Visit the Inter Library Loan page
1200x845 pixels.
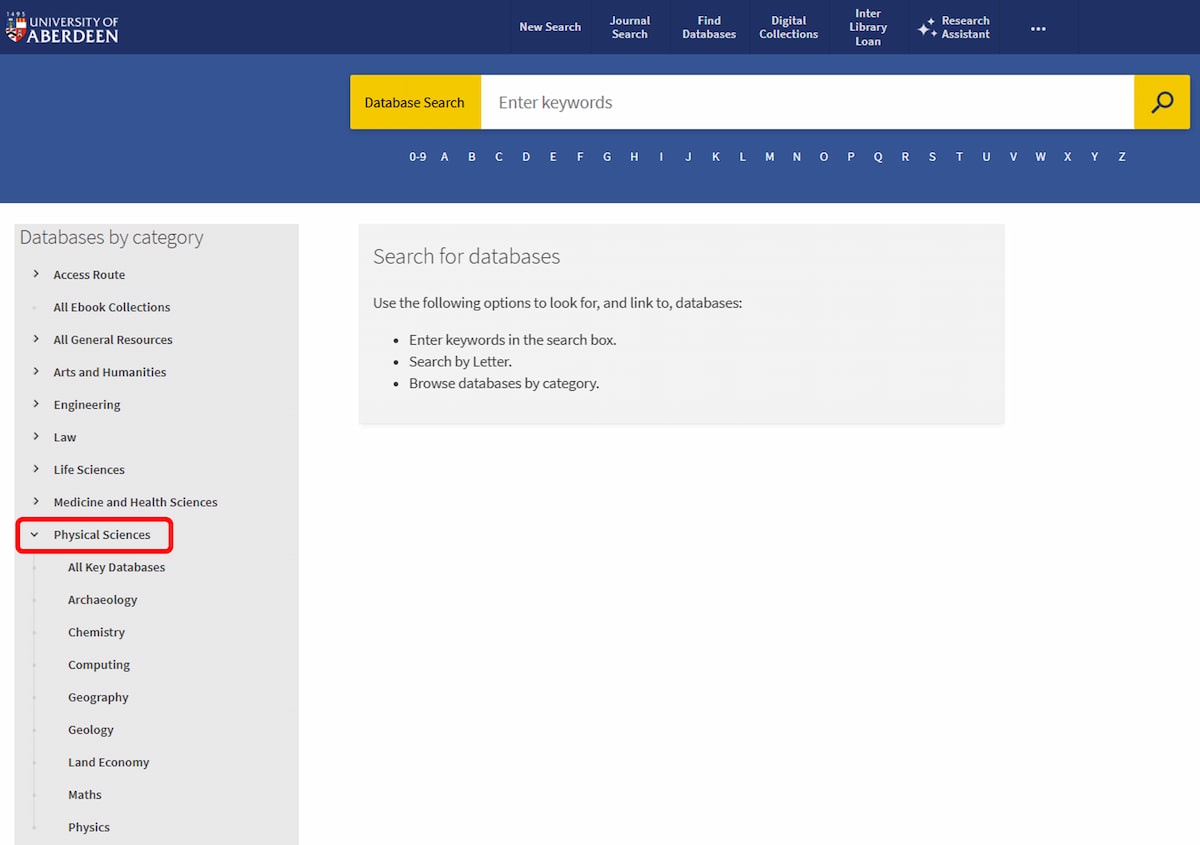click(867, 27)
